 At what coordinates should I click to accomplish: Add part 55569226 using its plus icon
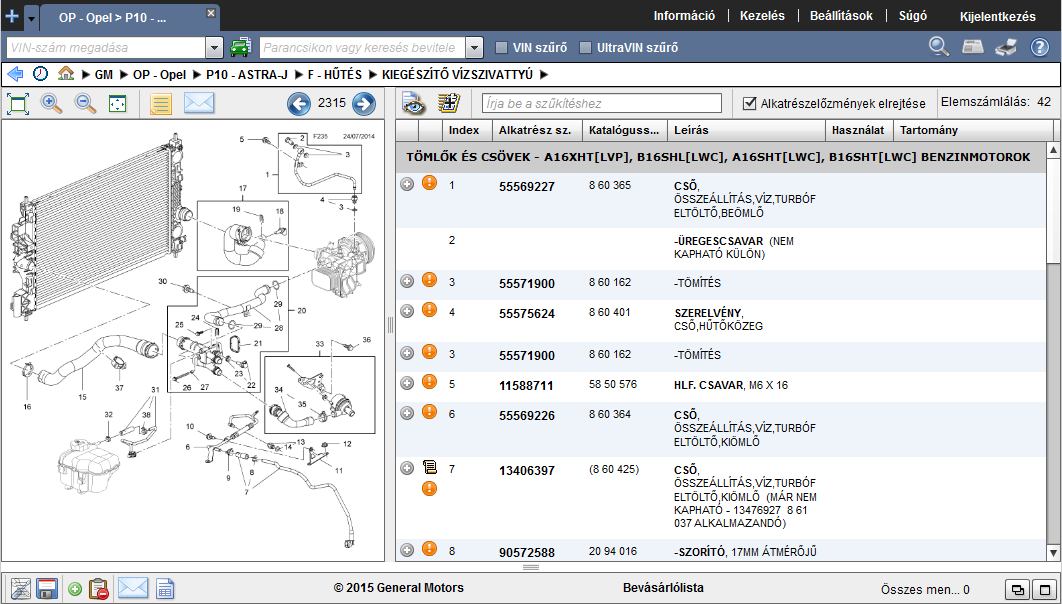pos(406,412)
